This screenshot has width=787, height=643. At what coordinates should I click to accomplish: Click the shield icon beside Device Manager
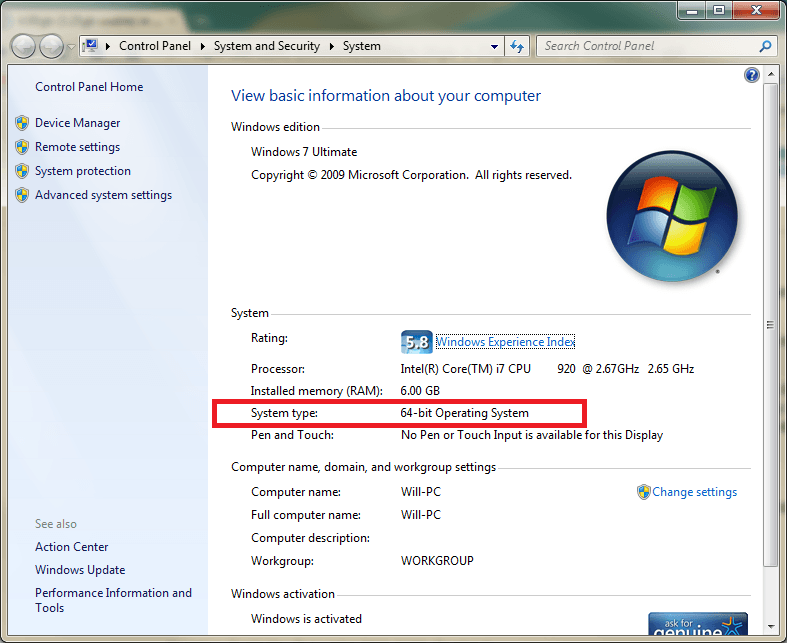click(22, 123)
